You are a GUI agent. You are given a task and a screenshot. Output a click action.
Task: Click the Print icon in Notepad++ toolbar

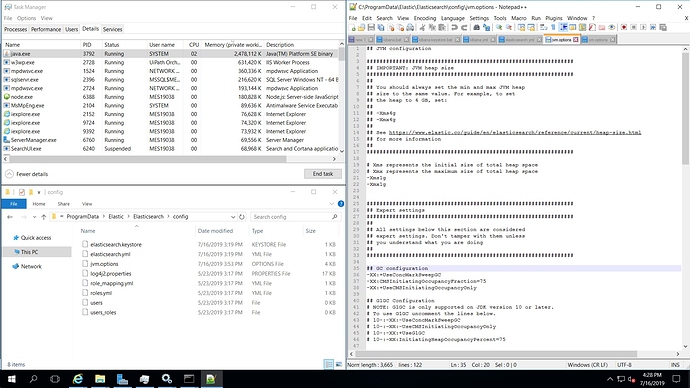click(410, 27)
